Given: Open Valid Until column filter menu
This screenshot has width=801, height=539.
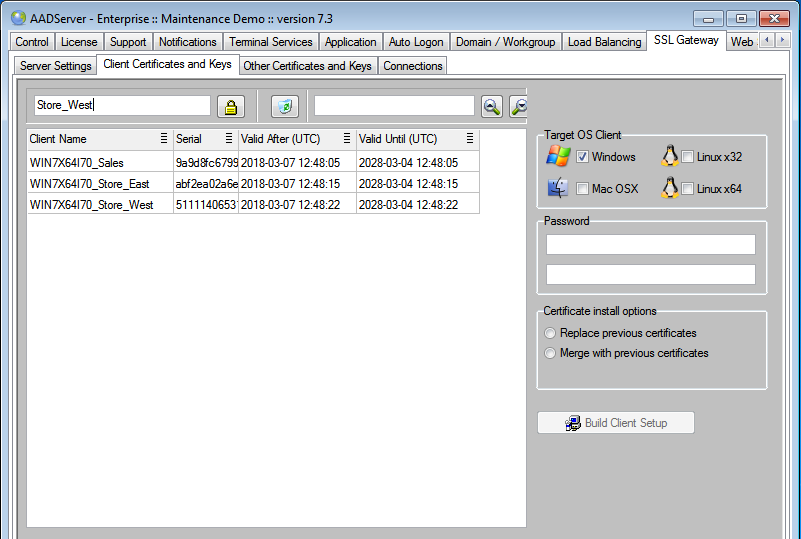Looking at the screenshot, I should (470, 139).
